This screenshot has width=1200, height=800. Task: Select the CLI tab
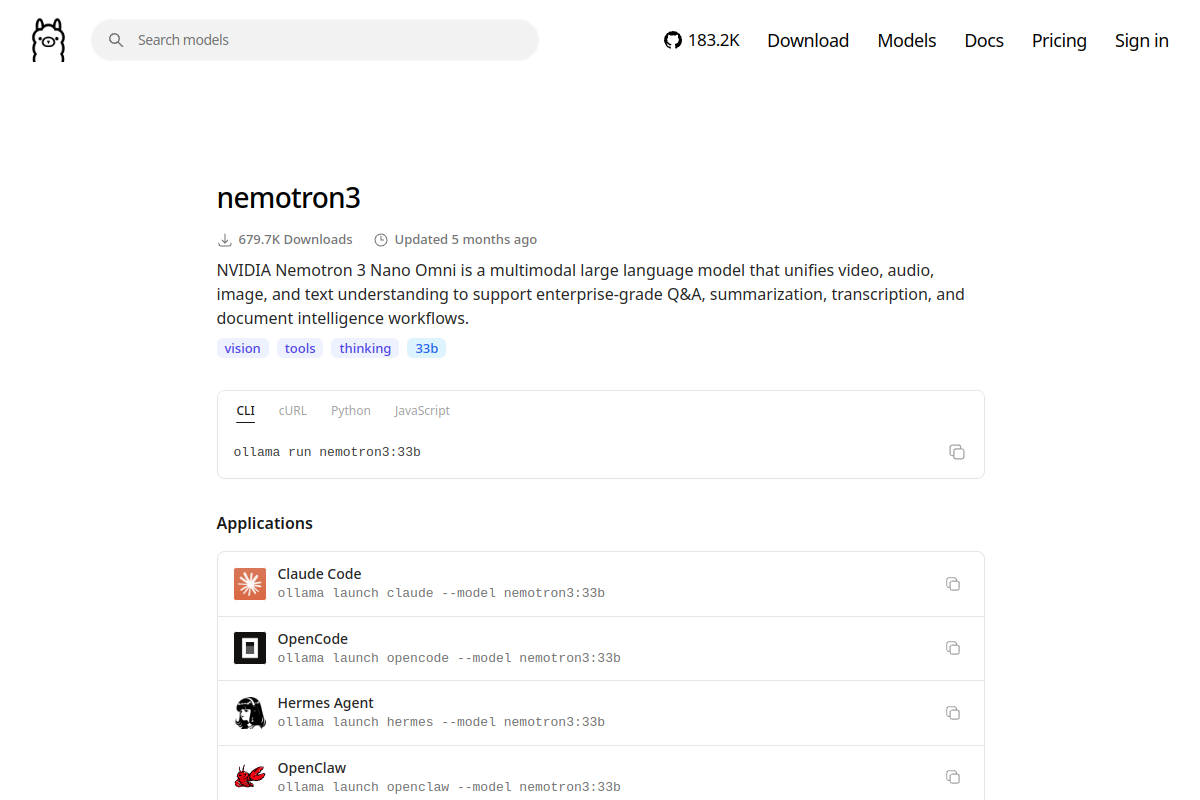(x=246, y=411)
